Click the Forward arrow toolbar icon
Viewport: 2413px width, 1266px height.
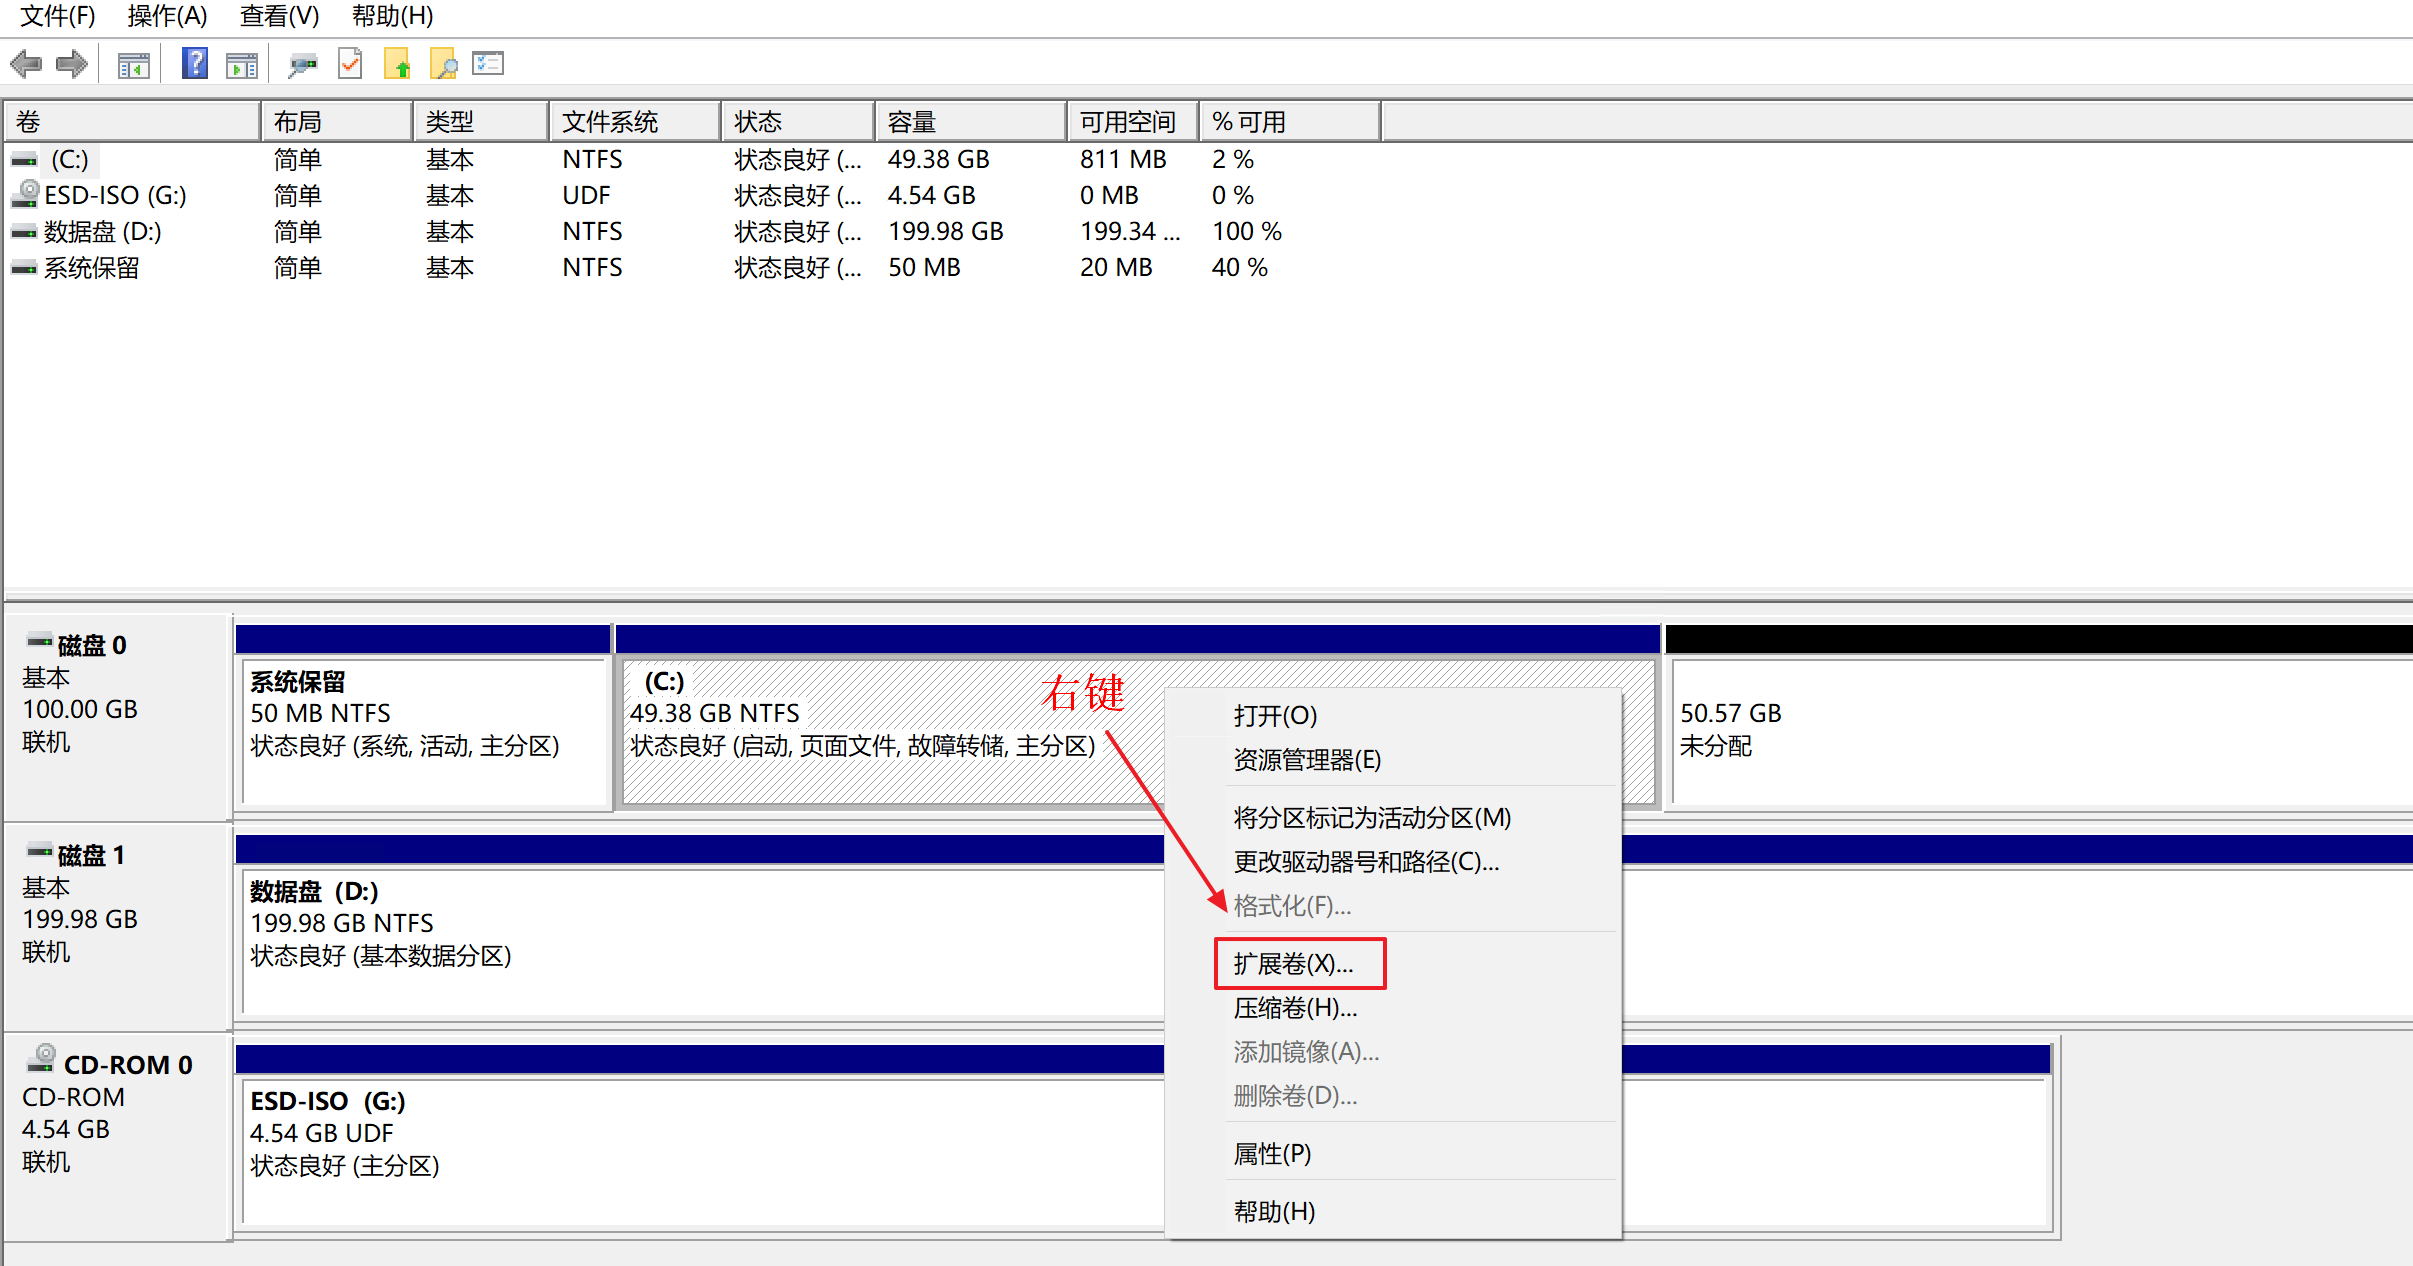tap(71, 65)
